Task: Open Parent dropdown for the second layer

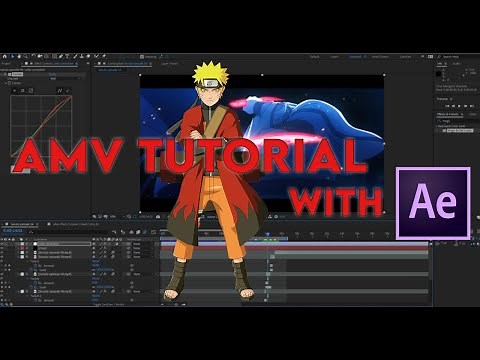Action: tap(143, 248)
